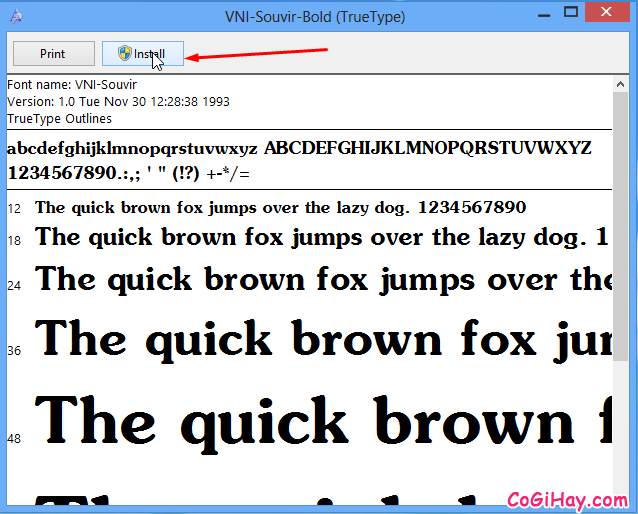The width and height of the screenshot is (638, 514).
Task: Click the size 36 sample sentence
Action: coord(323,341)
